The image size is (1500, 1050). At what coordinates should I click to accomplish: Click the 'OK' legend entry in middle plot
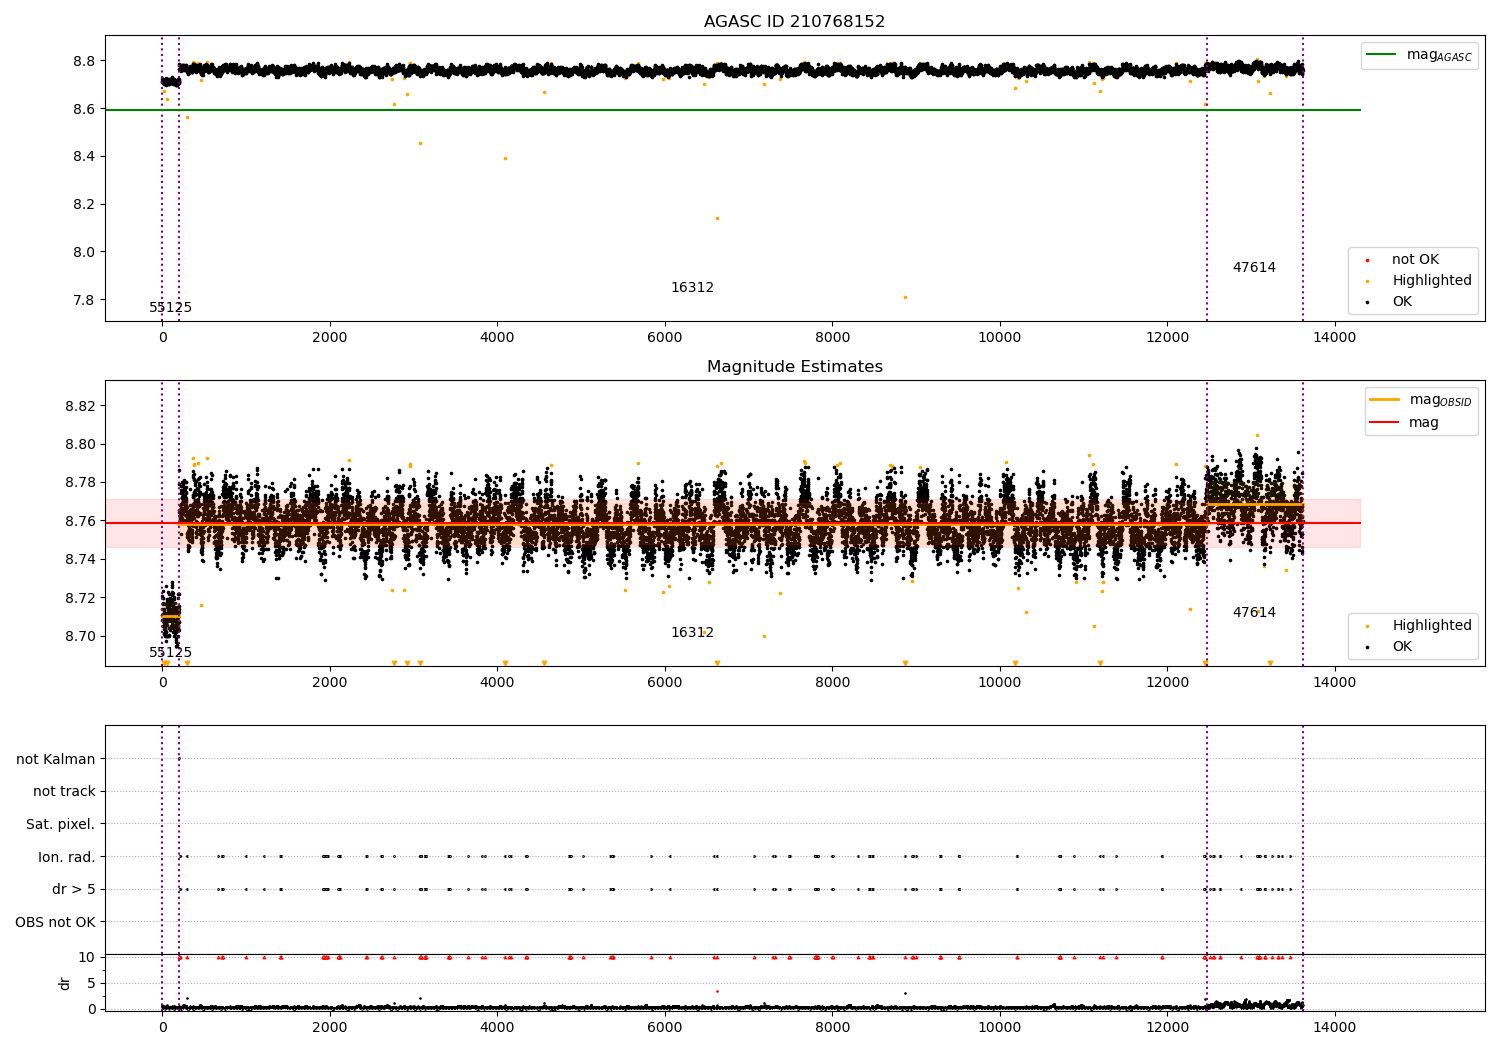1390,647
